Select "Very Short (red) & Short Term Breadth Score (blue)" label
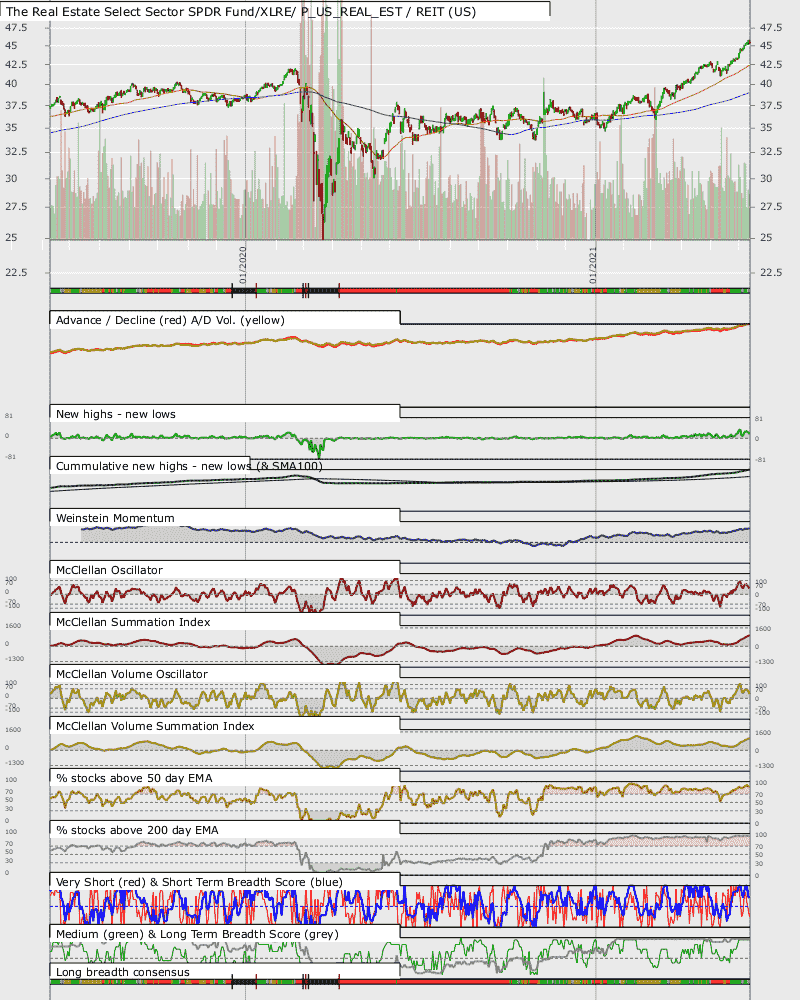Screen dimensions: 800x1000 pyautogui.click(x=199, y=882)
